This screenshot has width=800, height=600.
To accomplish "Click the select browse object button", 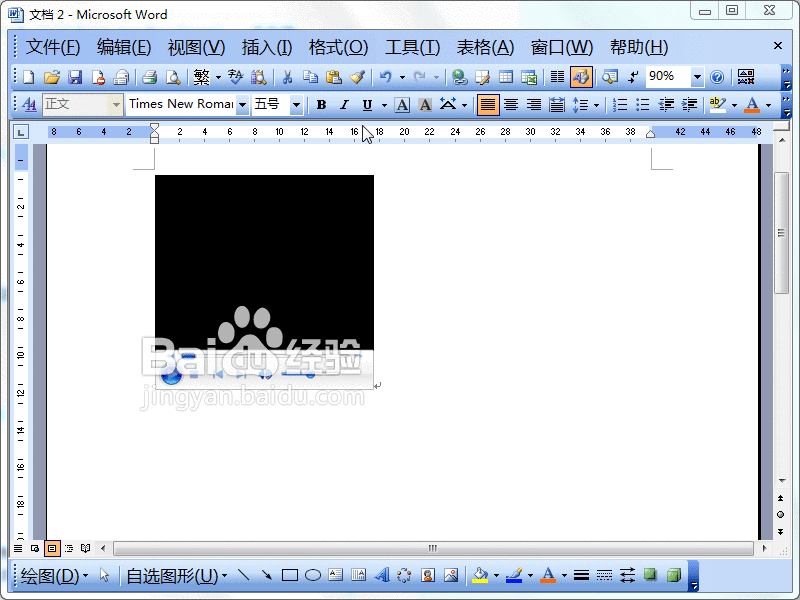I will tap(781, 514).
